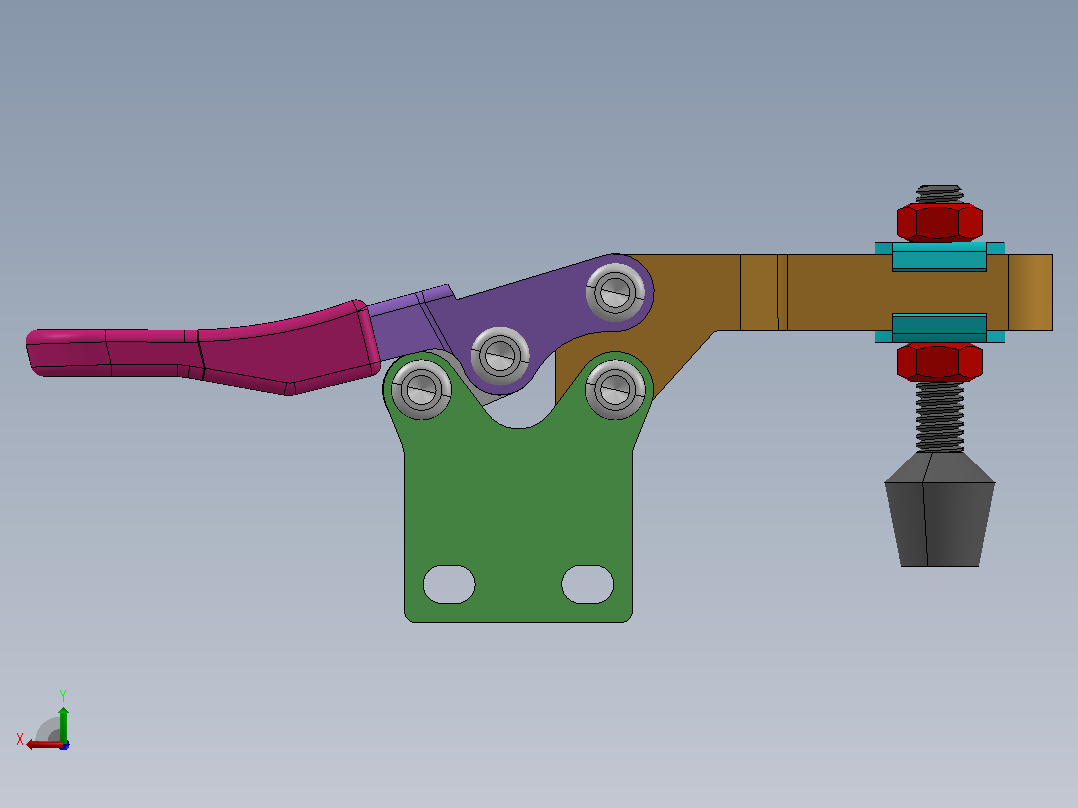Click the green Y axis arrow of triad
1078x808 pixels.
pos(63,724)
